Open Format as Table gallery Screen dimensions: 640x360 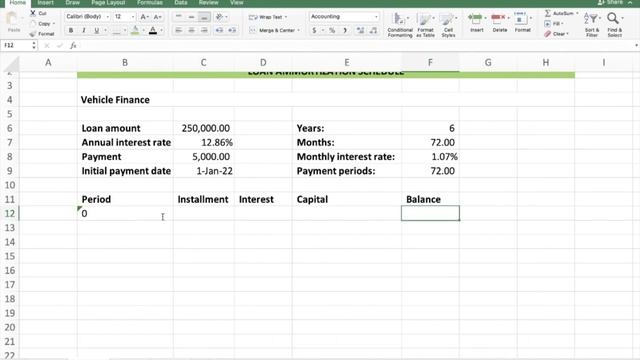[x=425, y=25]
